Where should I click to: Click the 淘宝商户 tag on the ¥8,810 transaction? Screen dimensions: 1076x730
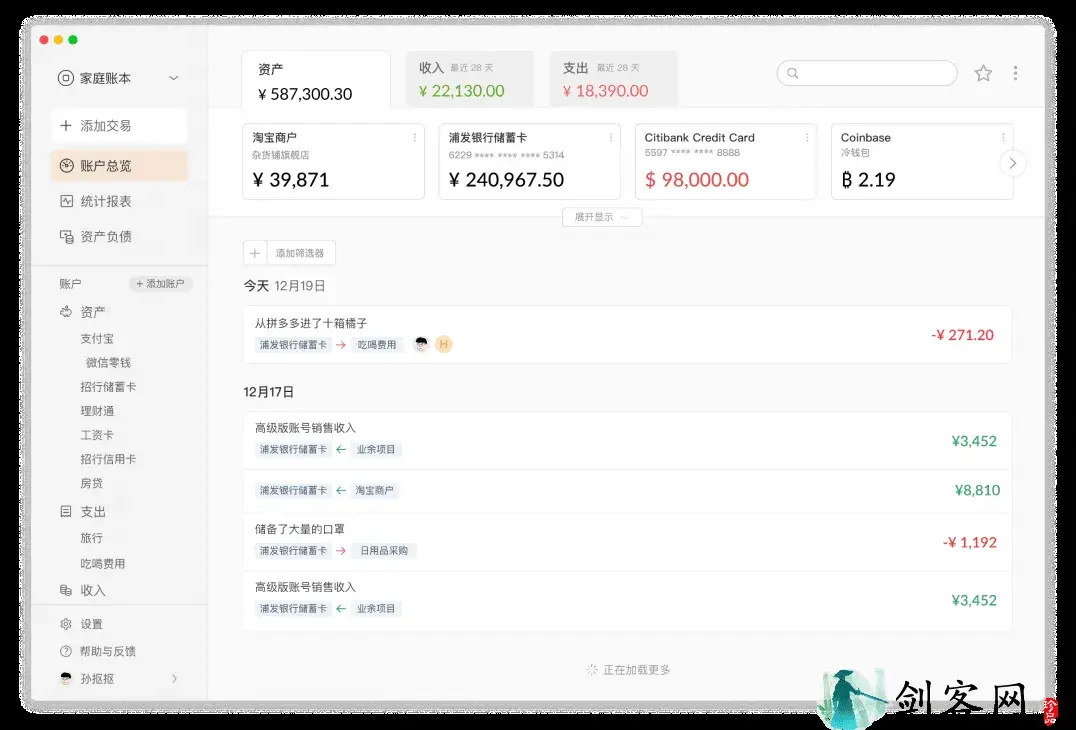pyautogui.click(x=374, y=491)
